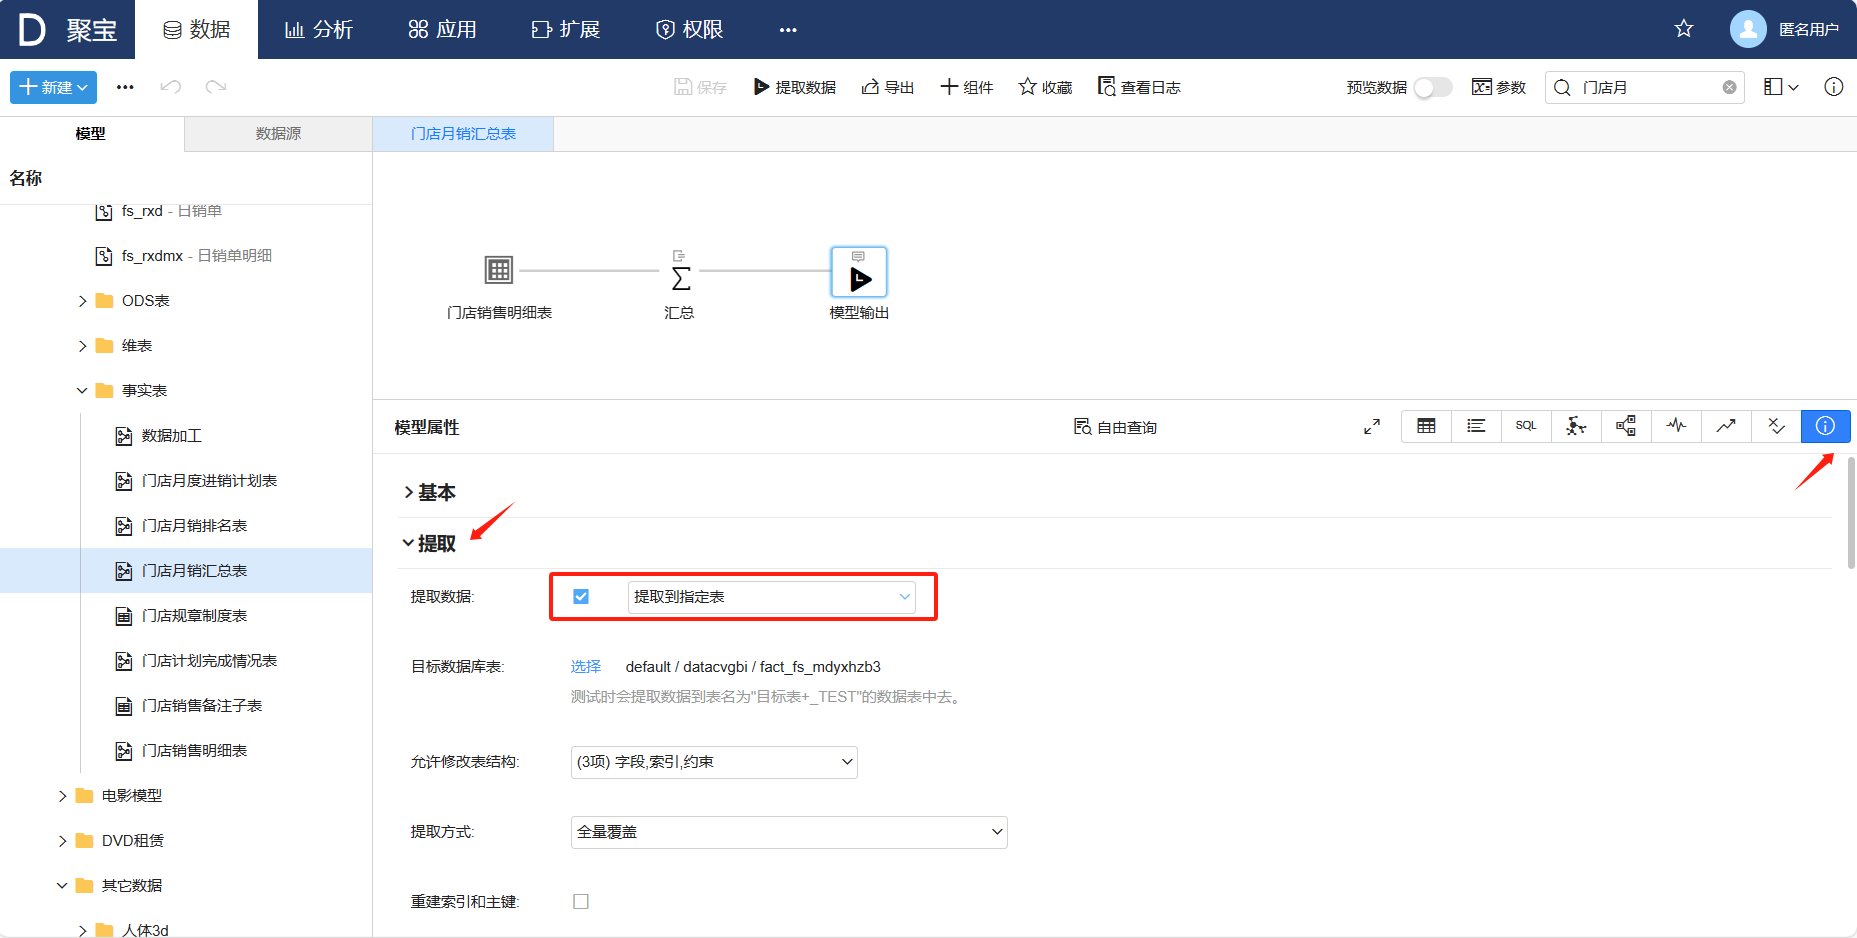Open the field list view icon
This screenshot has height=938, width=1857.
(1476, 426)
